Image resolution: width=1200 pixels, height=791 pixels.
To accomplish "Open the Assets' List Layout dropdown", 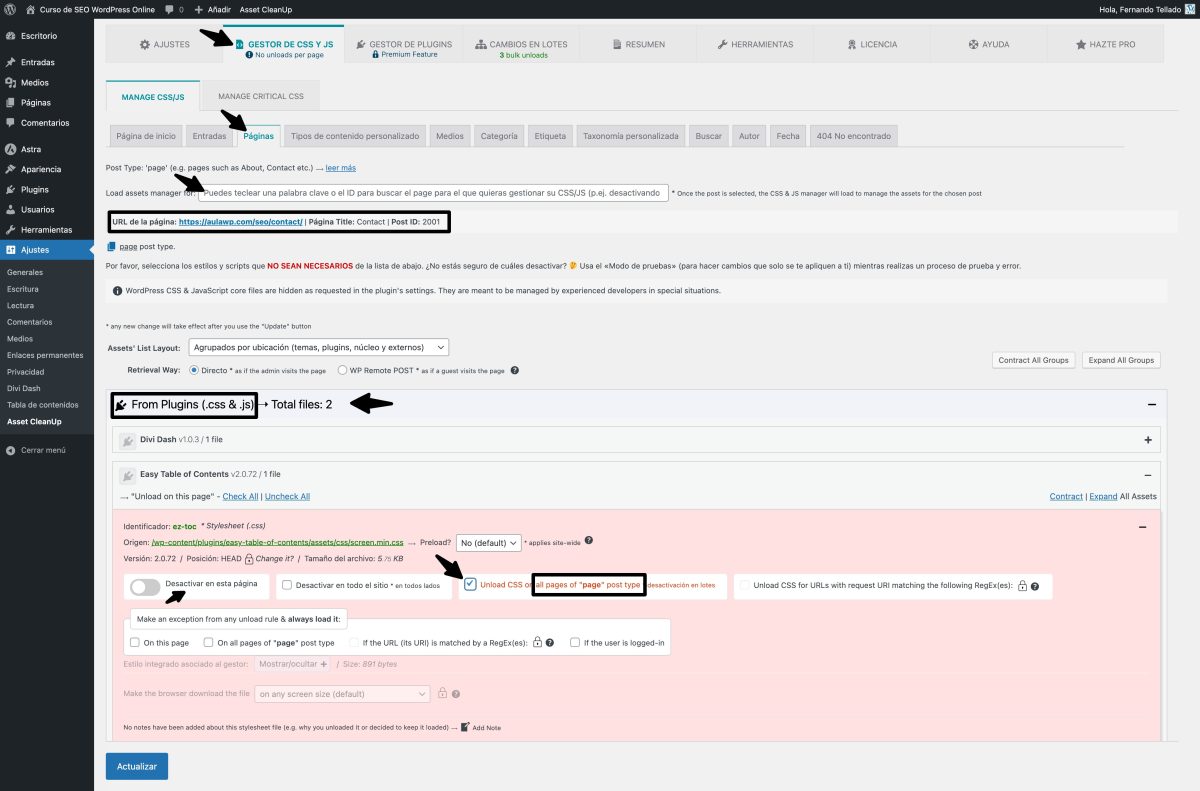I will click(318, 347).
